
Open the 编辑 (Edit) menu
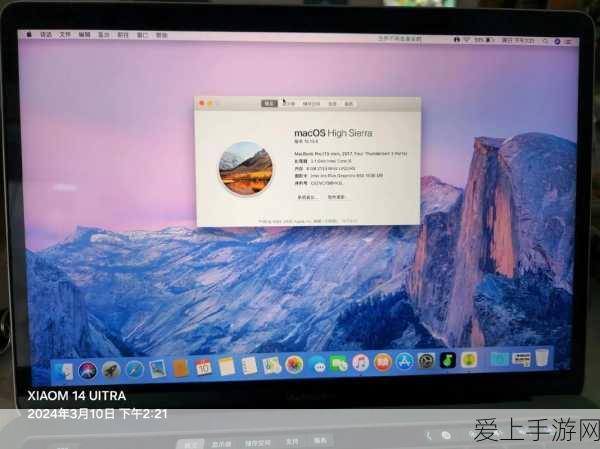(84, 35)
